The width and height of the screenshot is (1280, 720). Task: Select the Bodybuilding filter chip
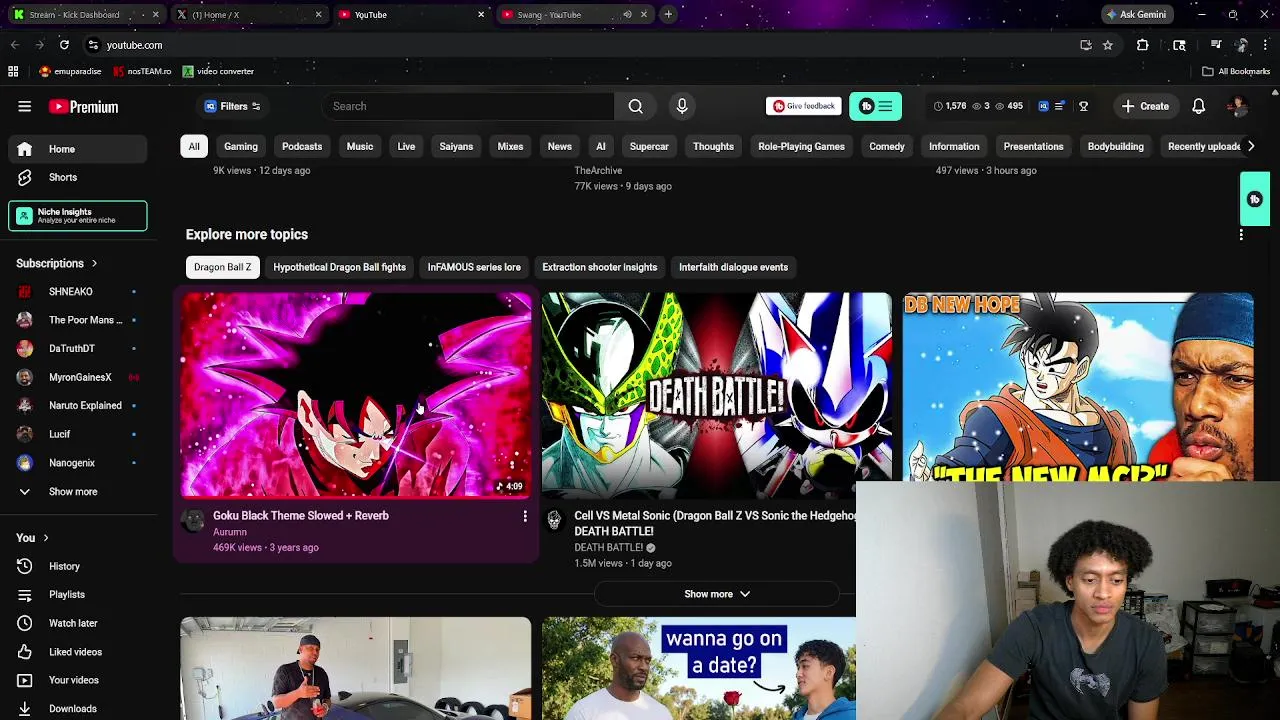pyautogui.click(x=1115, y=146)
